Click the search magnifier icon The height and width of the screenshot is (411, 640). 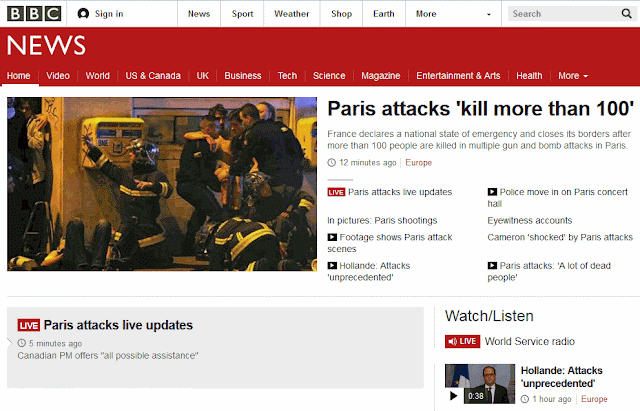(626, 13)
